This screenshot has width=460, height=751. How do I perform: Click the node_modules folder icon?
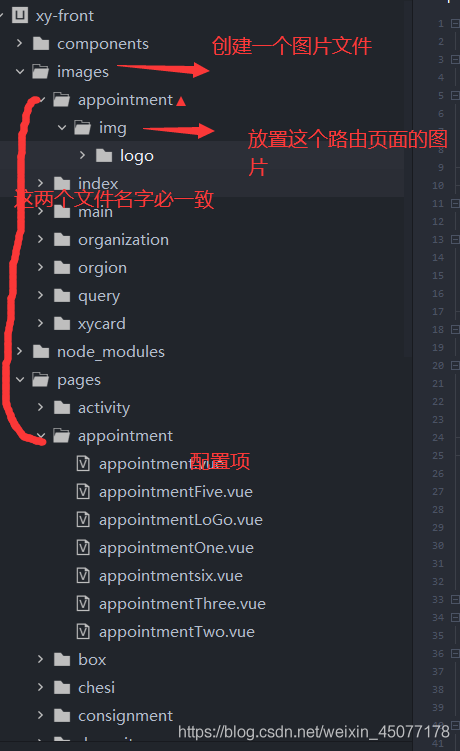click(x=41, y=352)
